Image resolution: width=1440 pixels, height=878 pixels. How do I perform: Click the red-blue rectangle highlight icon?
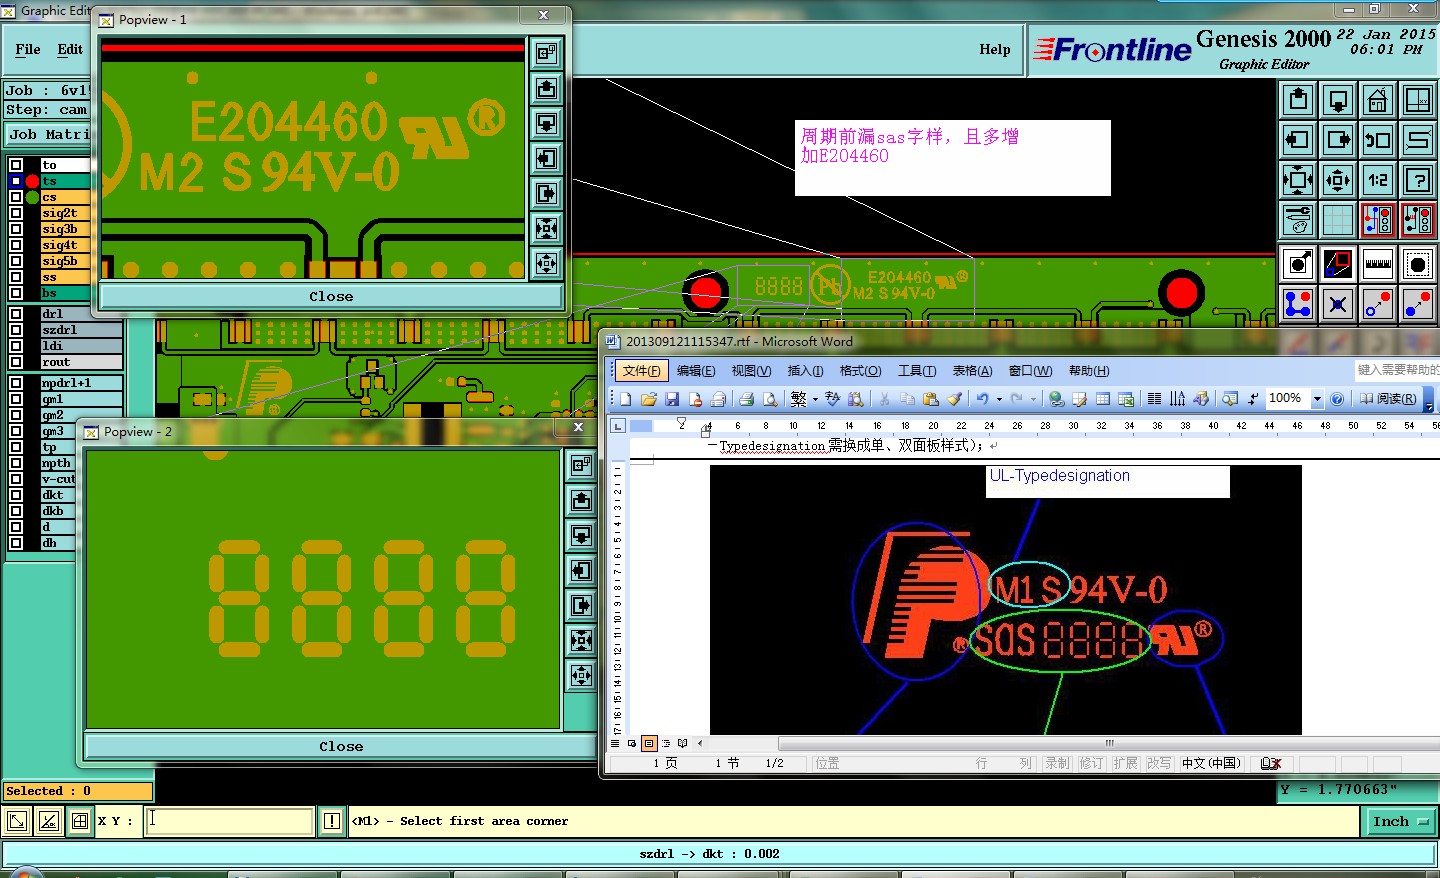1338,264
